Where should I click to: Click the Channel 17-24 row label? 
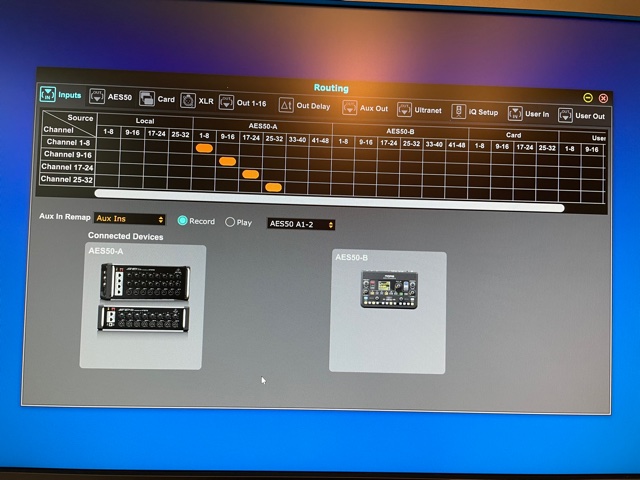coord(67,167)
